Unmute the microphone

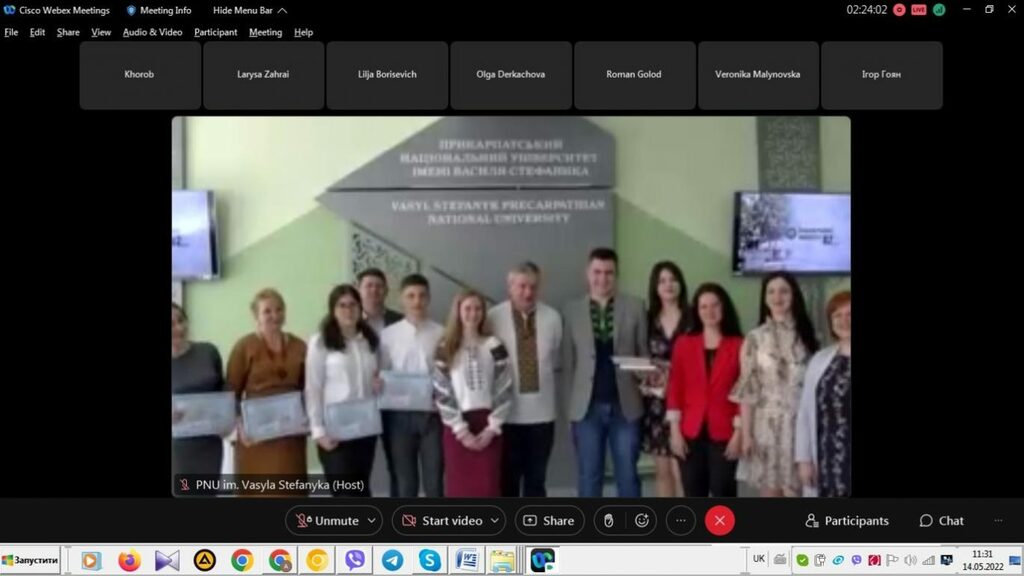325,520
